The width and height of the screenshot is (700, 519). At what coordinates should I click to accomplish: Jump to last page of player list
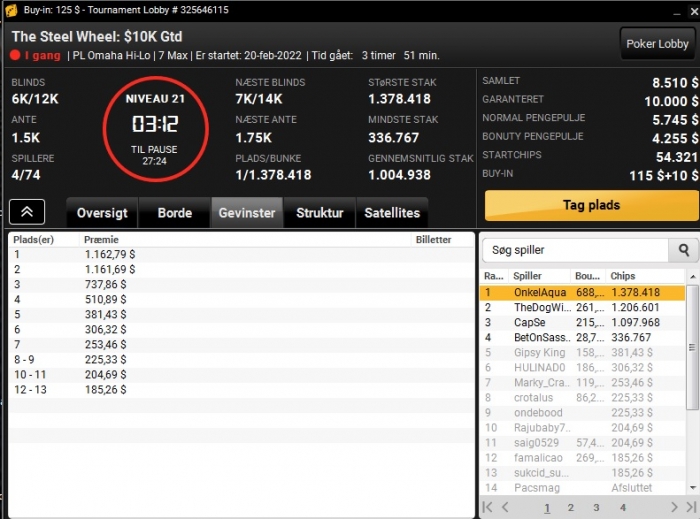[x=691, y=507]
